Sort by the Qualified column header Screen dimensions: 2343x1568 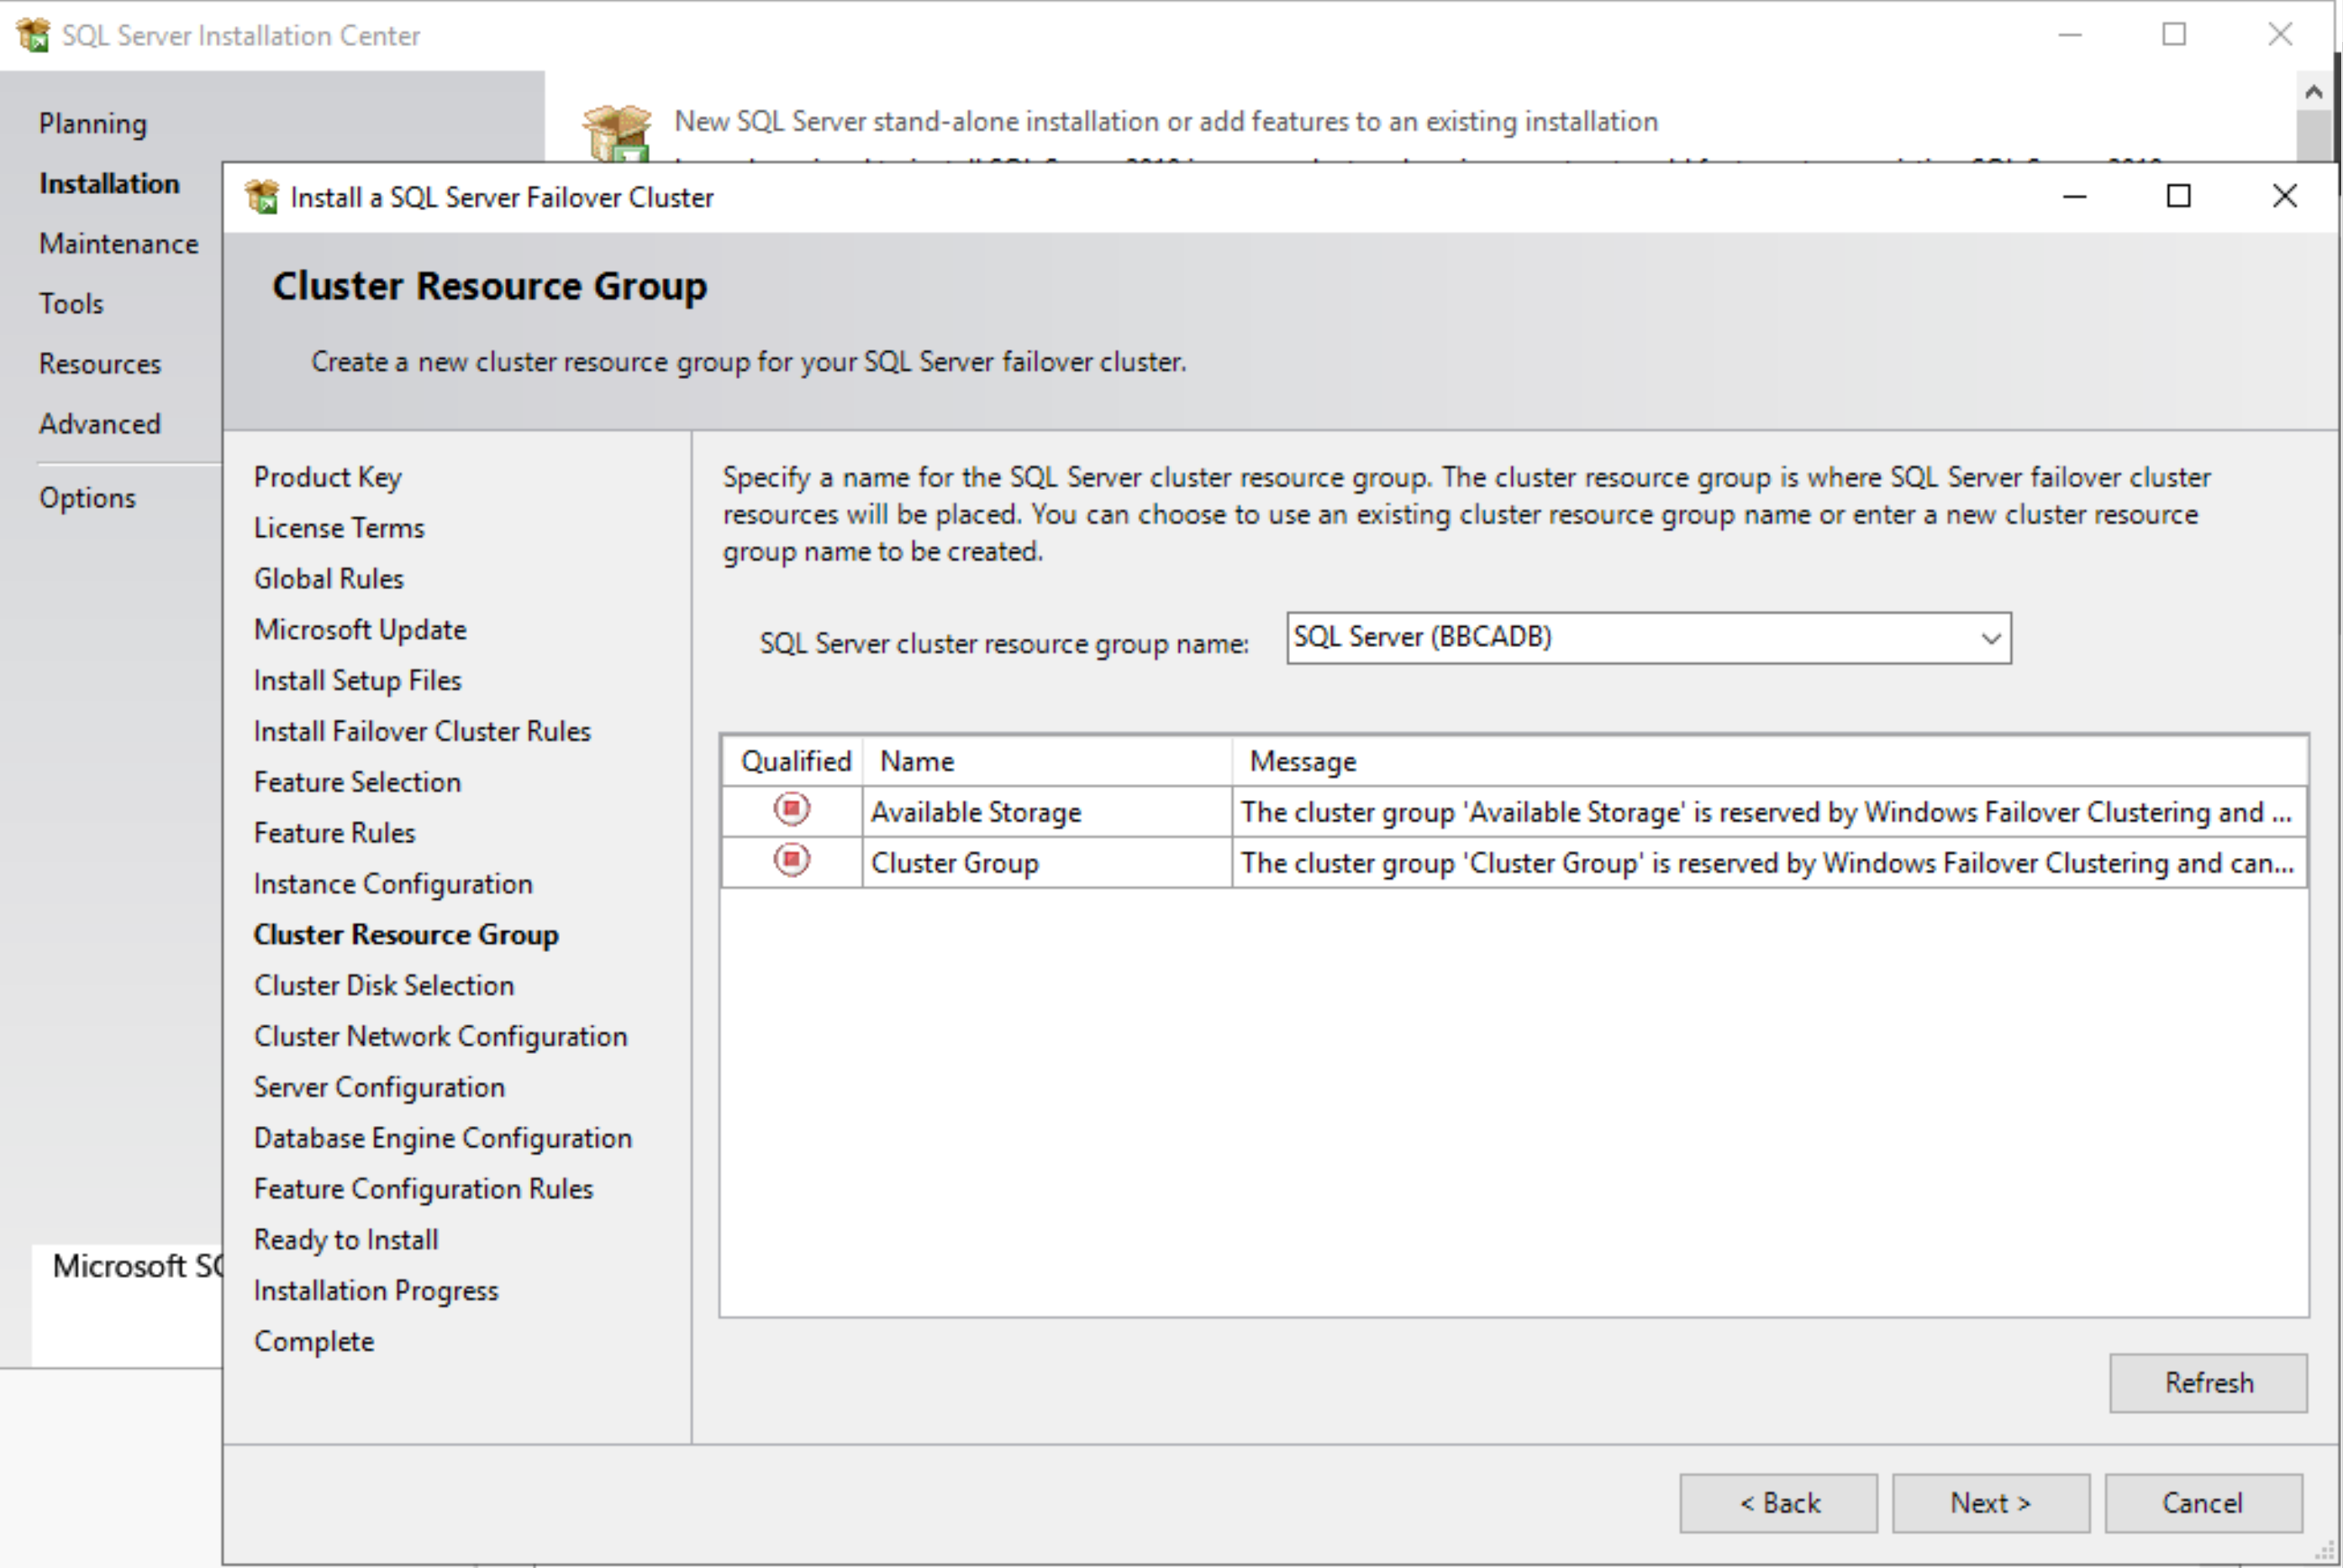(x=795, y=761)
